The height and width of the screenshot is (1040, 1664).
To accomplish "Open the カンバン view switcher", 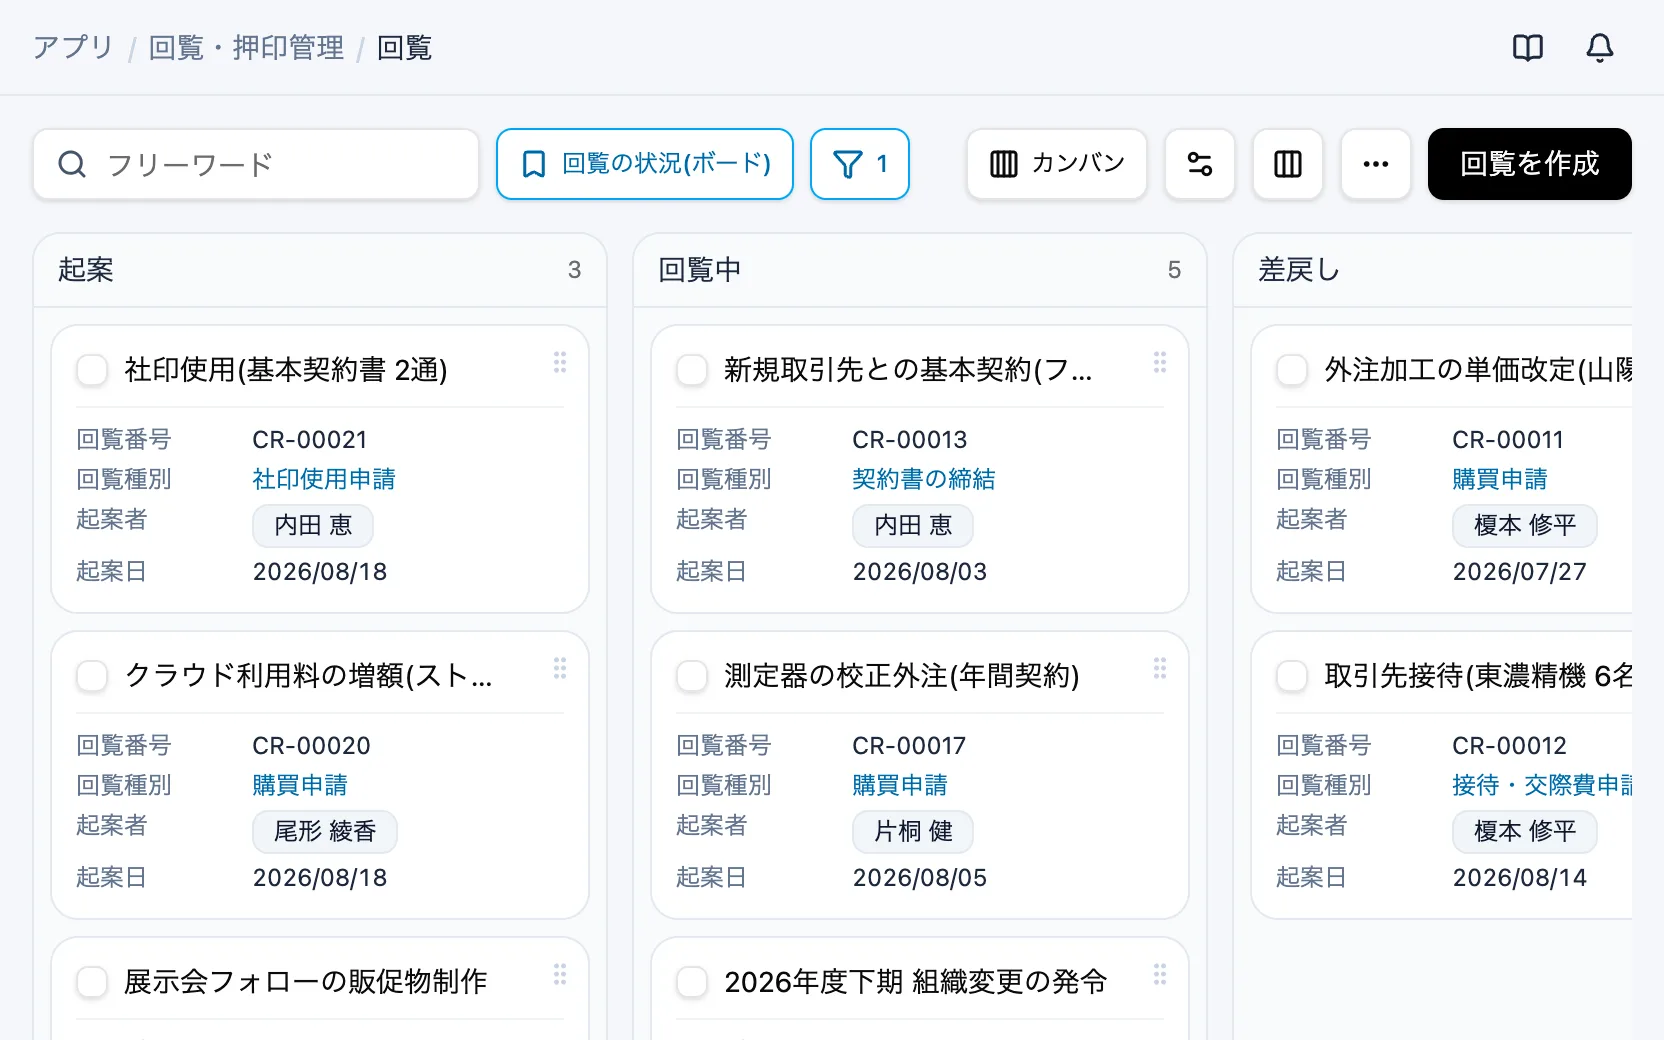I will 1057,164.
